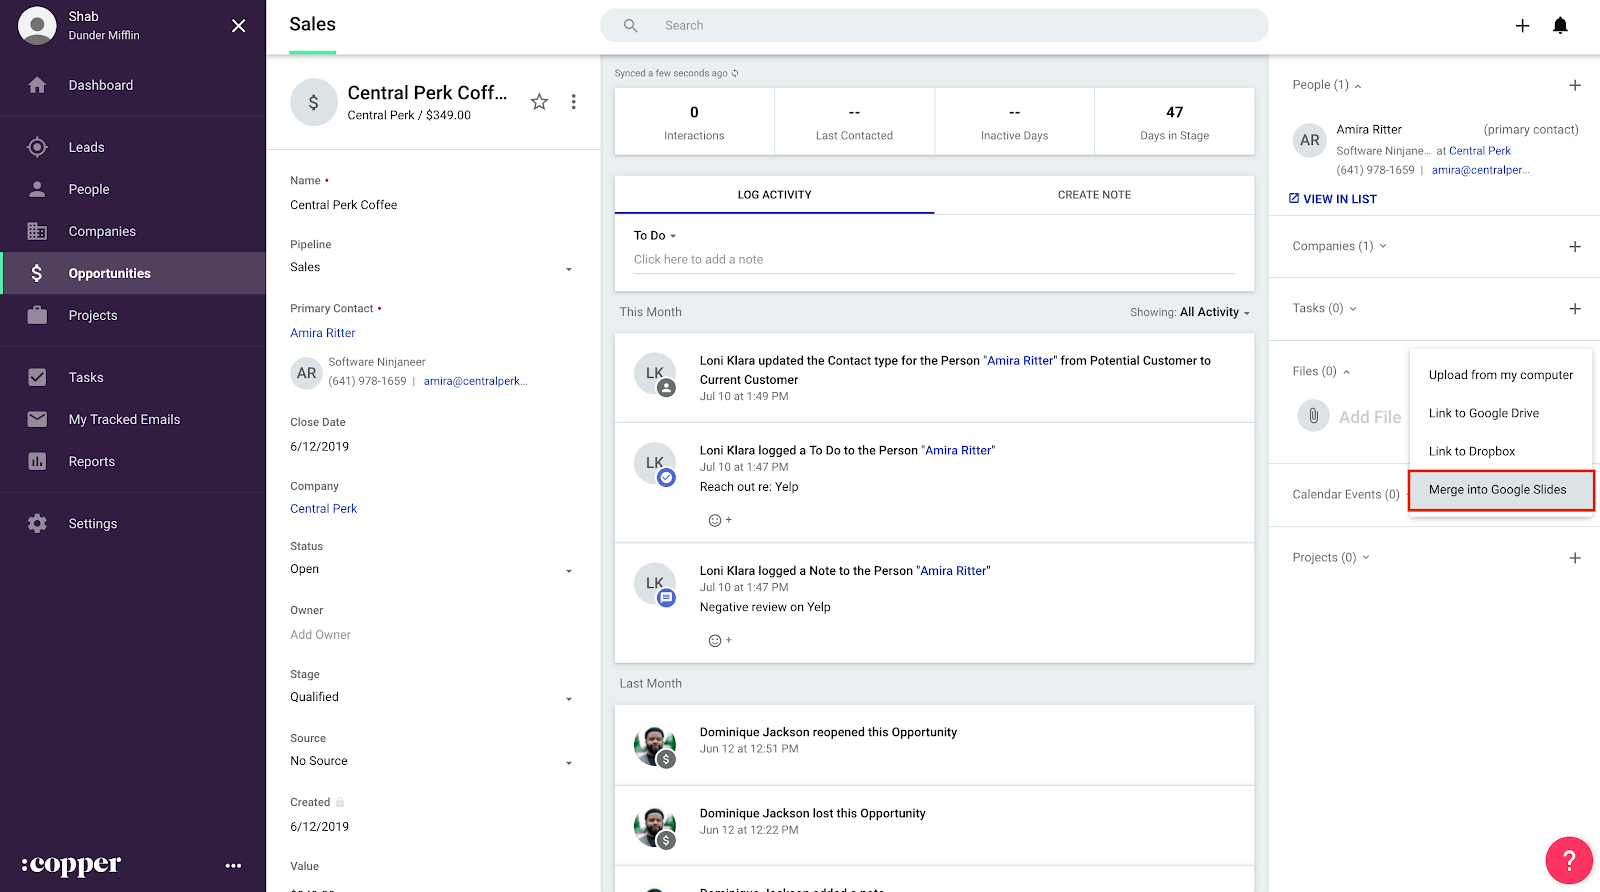Select Link to Dropbox
Viewport: 1600px width, 892px height.
pyautogui.click(x=1500, y=451)
